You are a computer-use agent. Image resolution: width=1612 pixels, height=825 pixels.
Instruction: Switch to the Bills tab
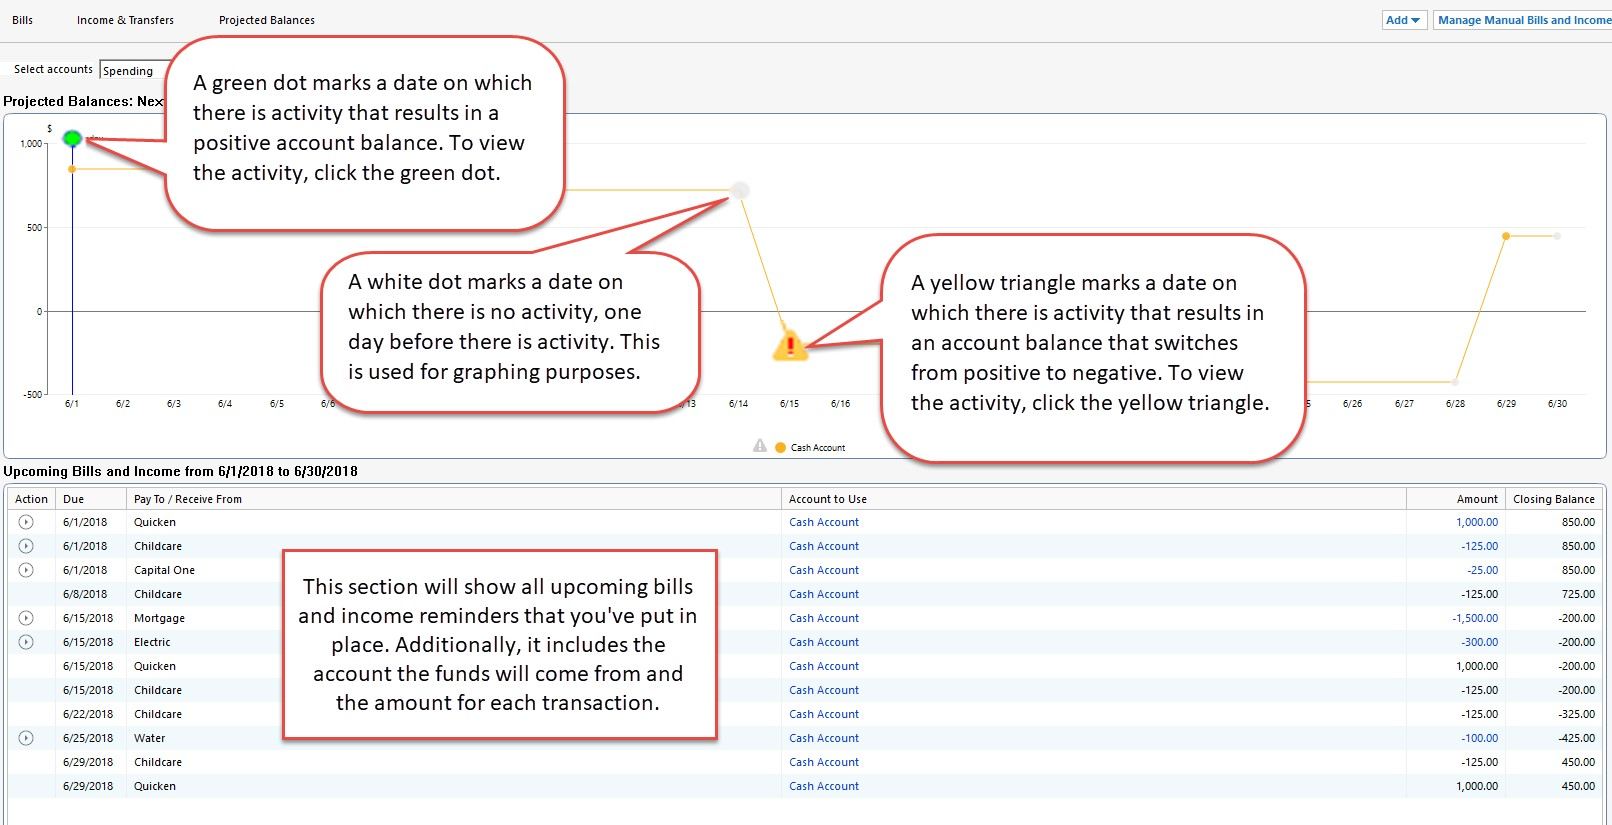pos(22,20)
